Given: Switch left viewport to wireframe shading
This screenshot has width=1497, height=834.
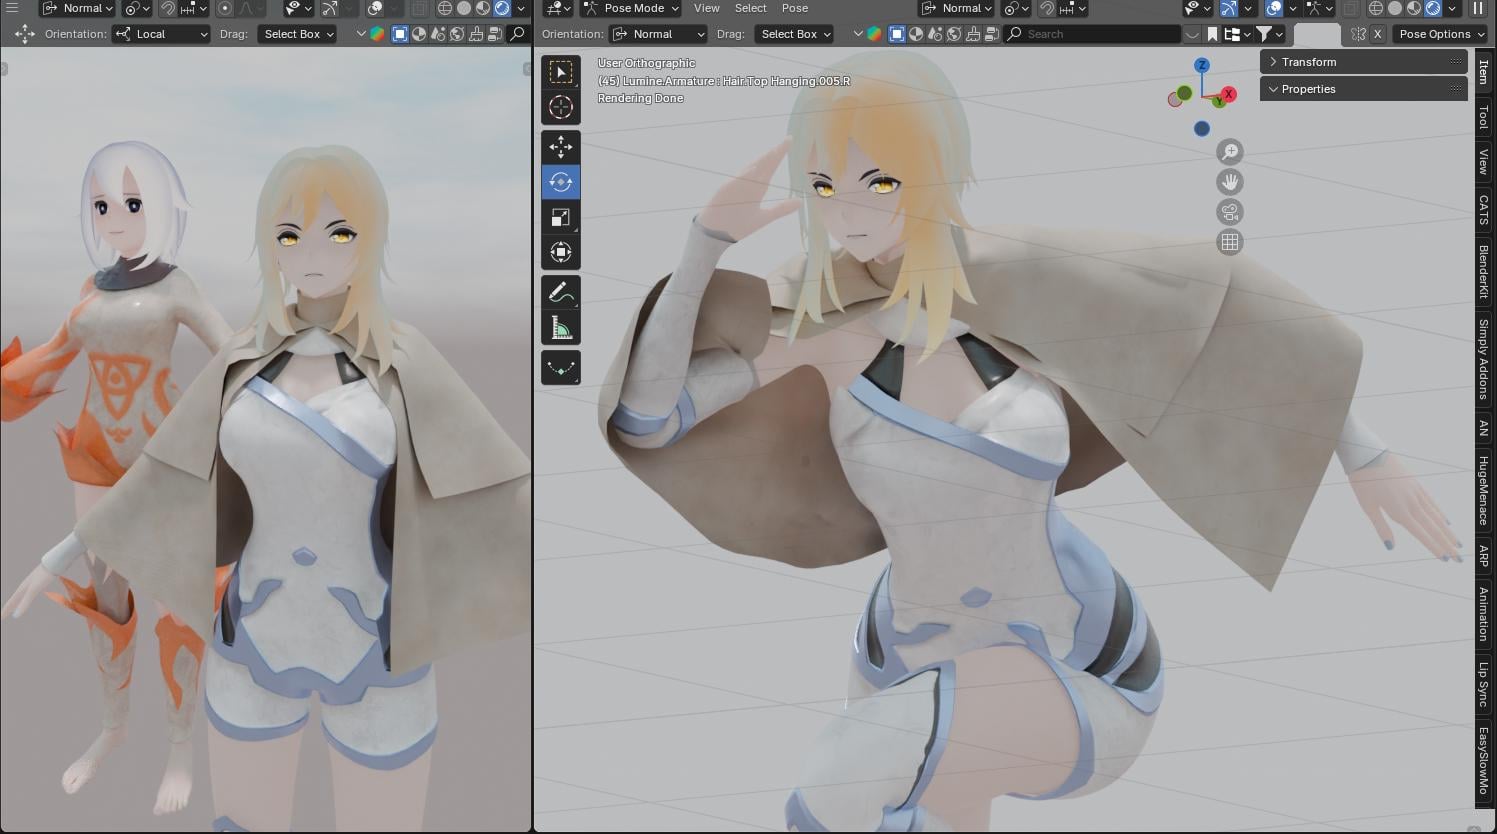Looking at the screenshot, I should point(445,8).
